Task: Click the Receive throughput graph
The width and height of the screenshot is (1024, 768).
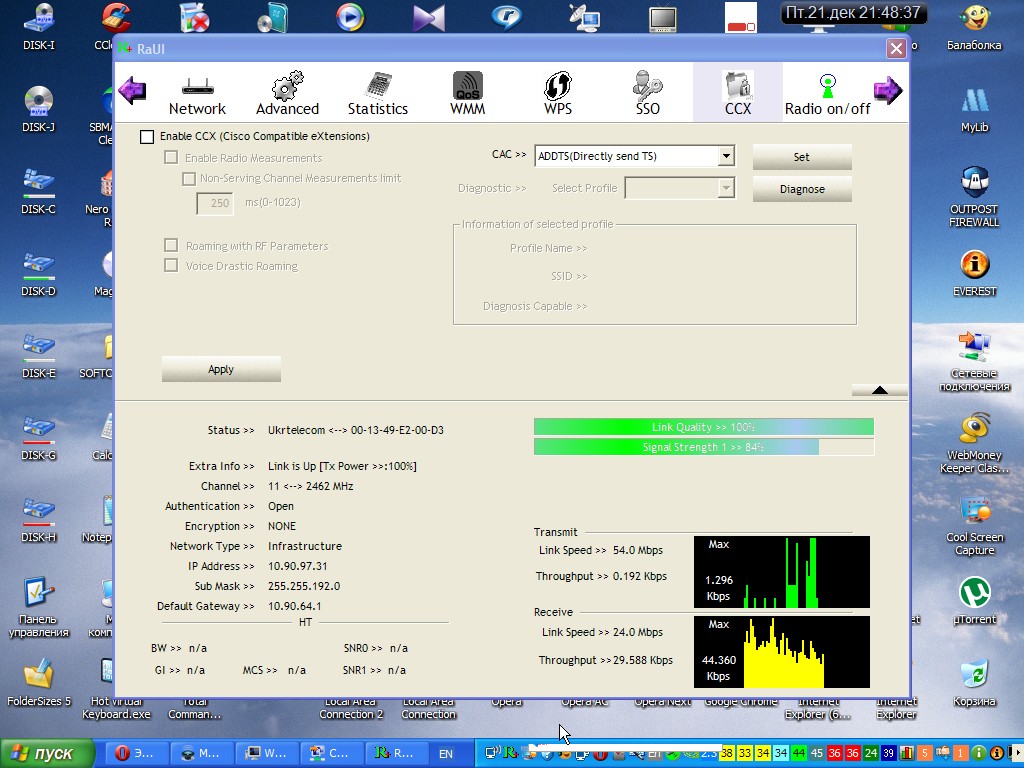Action: pos(782,652)
